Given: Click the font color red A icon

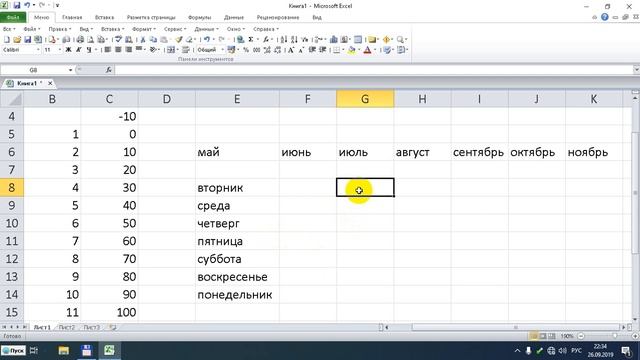Looking at the screenshot, I should click(367, 50).
